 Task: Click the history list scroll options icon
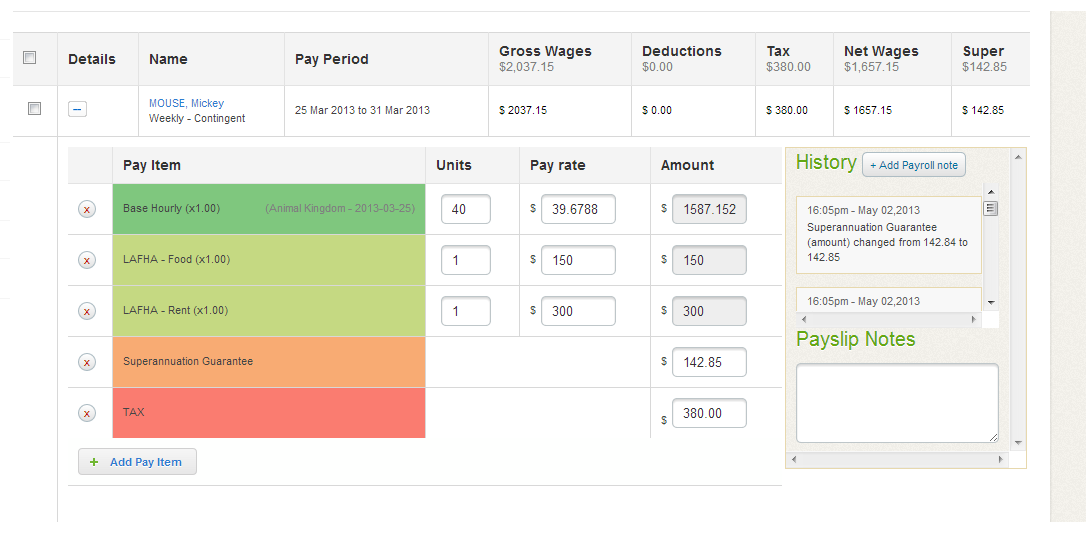tap(990, 208)
